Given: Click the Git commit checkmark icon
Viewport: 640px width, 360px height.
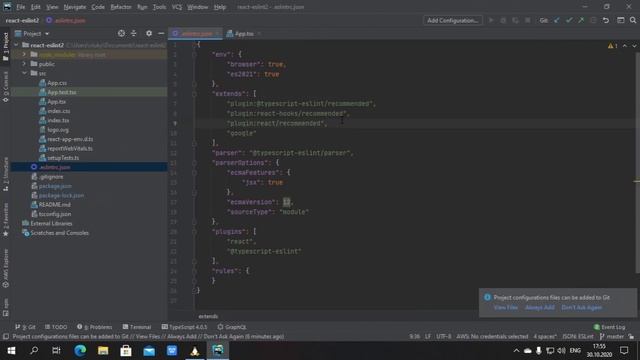Looking at the screenshot, I should click(569, 20).
